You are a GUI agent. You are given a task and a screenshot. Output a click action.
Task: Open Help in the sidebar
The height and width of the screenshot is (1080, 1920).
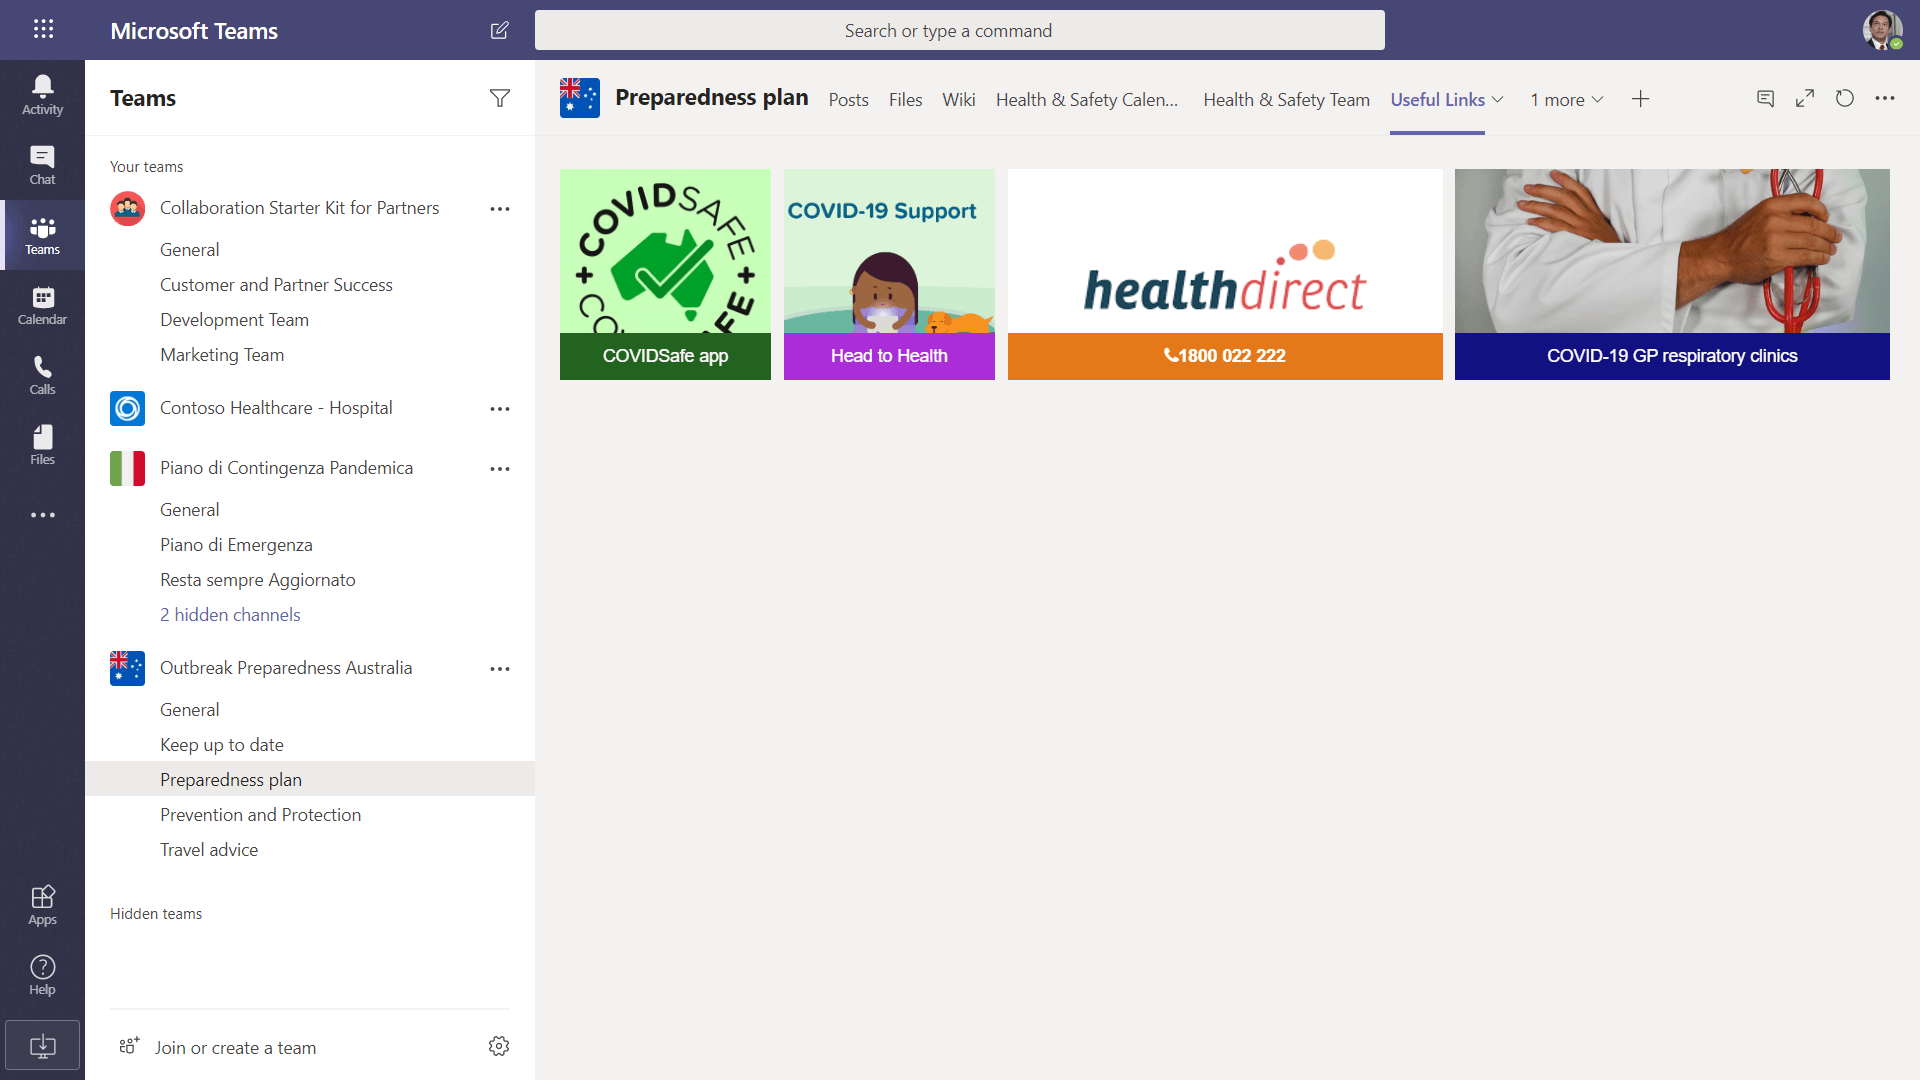[x=42, y=975]
